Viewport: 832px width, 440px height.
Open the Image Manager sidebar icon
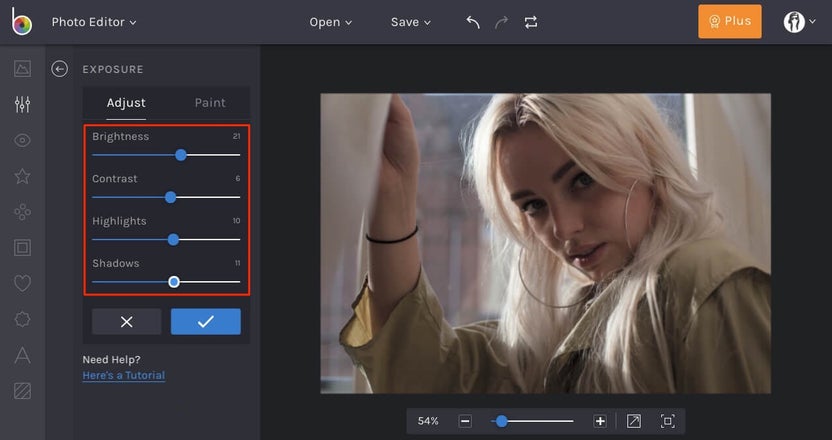tap(22, 68)
